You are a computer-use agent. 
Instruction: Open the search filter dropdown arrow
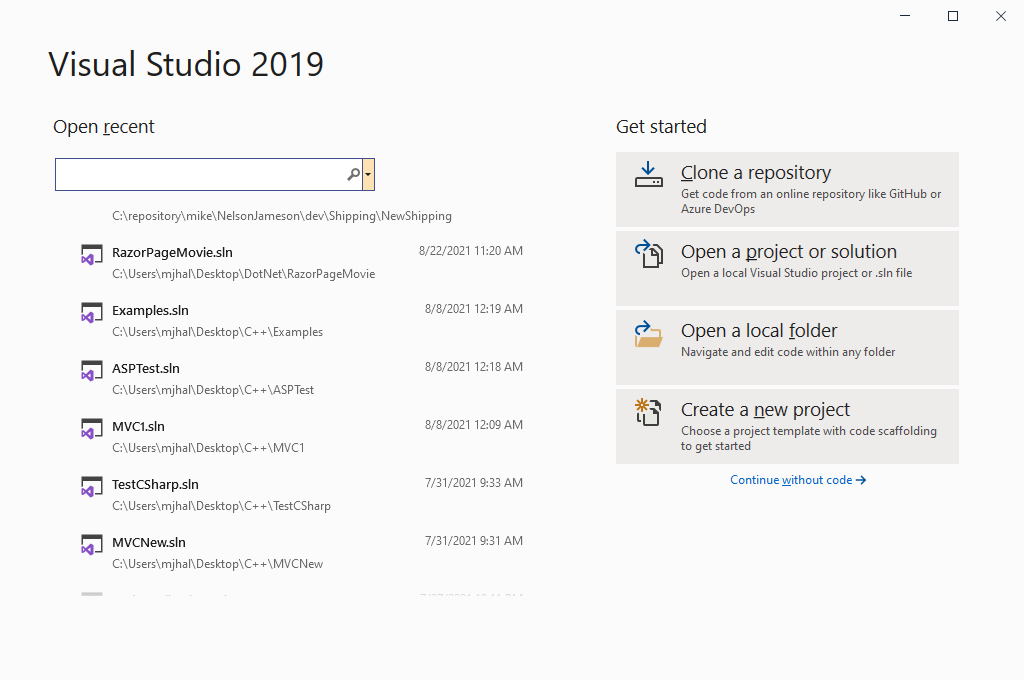[x=368, y=174]
